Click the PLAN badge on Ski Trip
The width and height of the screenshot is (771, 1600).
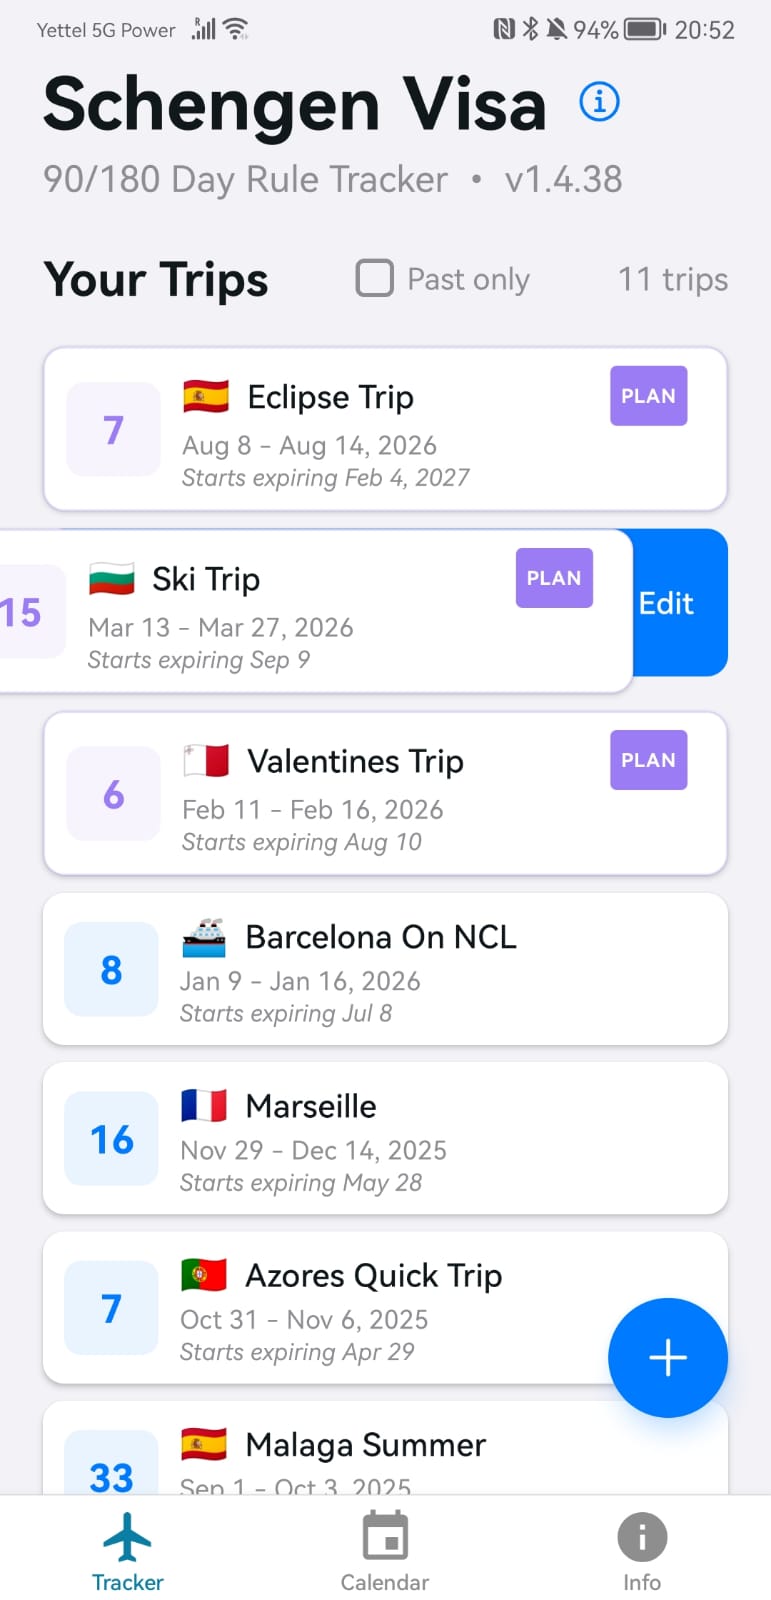[554, 578]
